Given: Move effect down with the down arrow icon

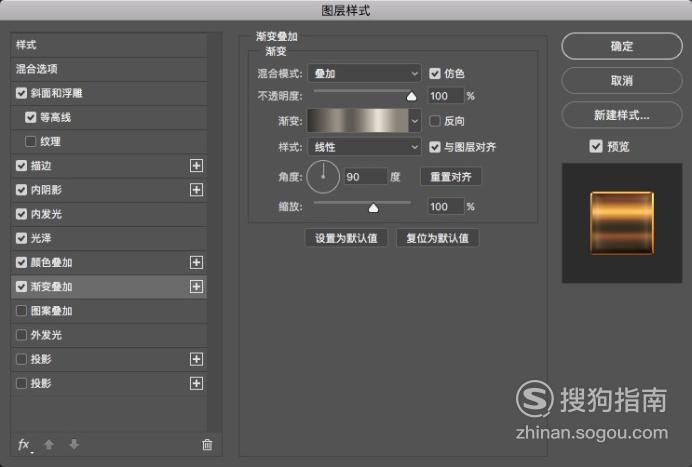Looking at the screenshot, I should (74, 444).
